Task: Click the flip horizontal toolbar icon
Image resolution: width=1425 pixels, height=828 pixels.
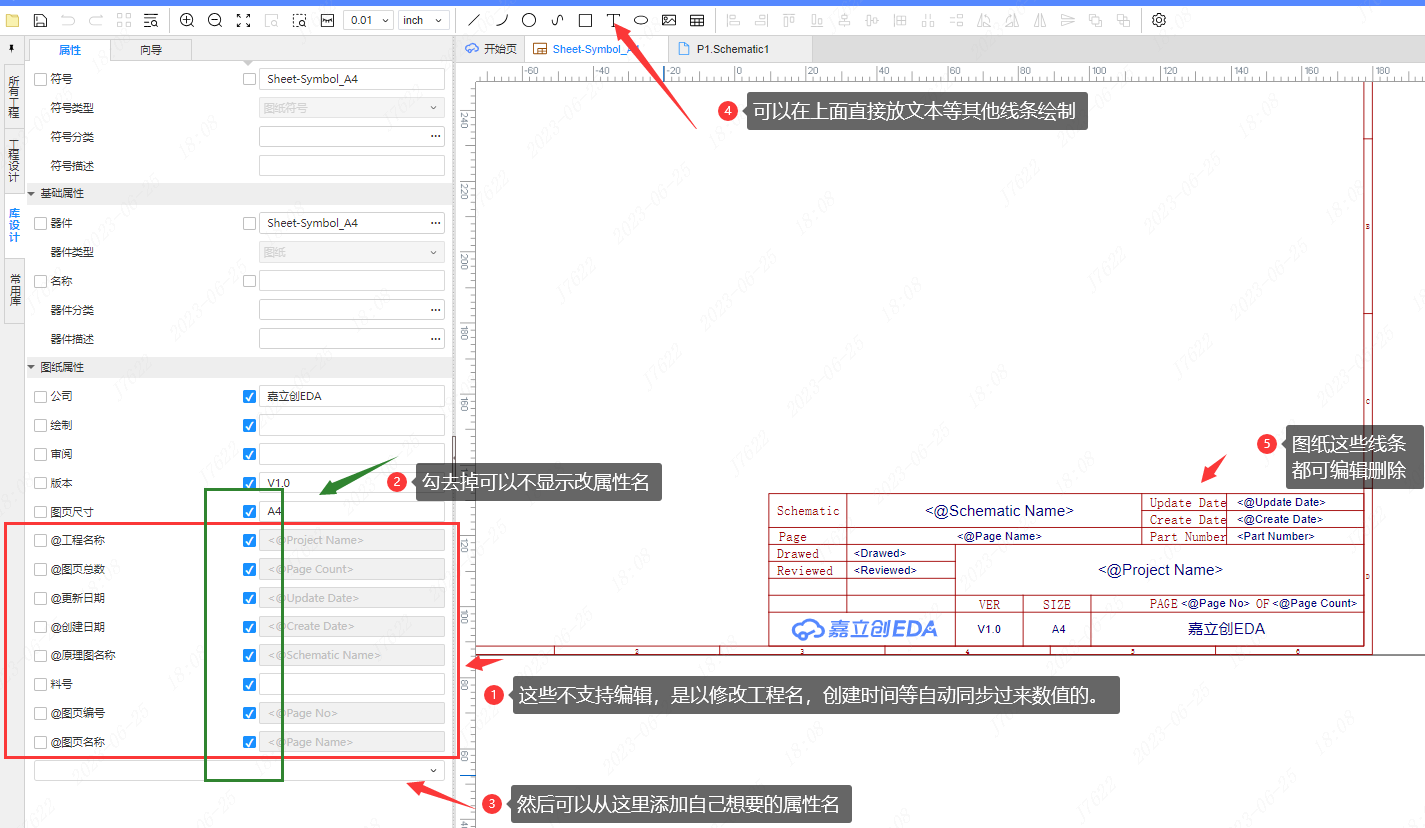Action: (1039, 19)
